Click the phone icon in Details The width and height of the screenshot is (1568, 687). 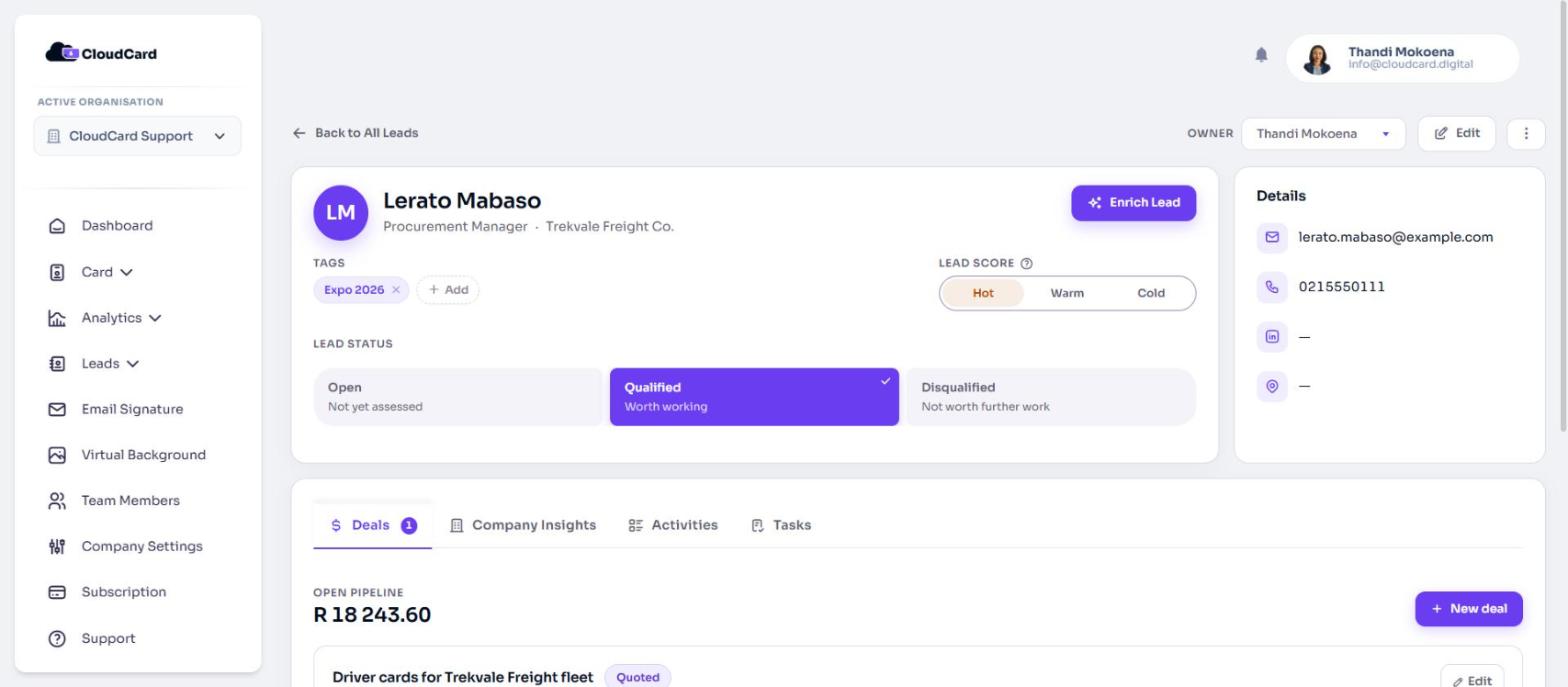[1272, 287]
